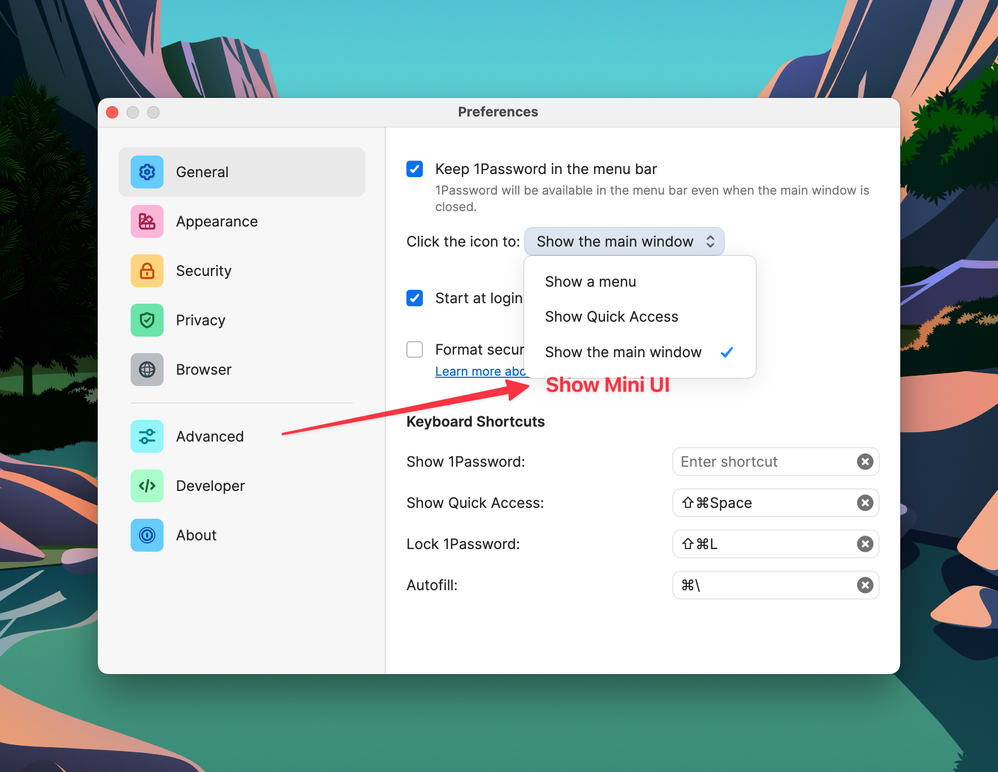This screenshot has height=772, width=998.
Task: Open the About 1Password icon
Action: (147, 535)
